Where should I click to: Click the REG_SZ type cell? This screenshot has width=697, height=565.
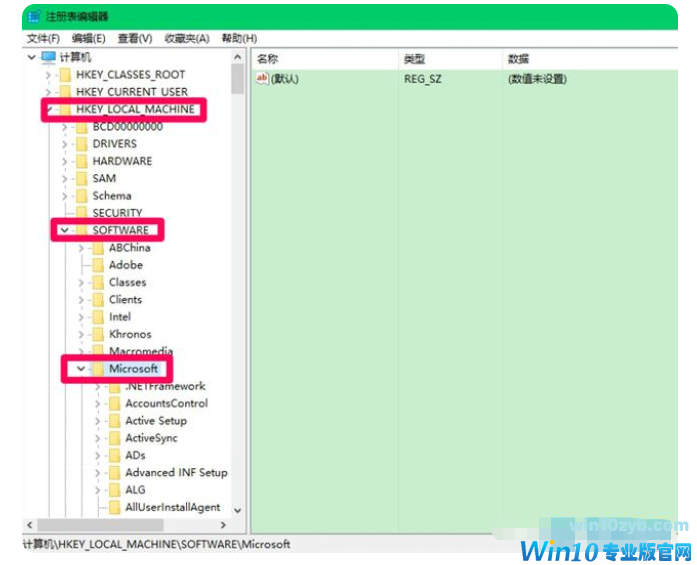(x=423, y=79)
